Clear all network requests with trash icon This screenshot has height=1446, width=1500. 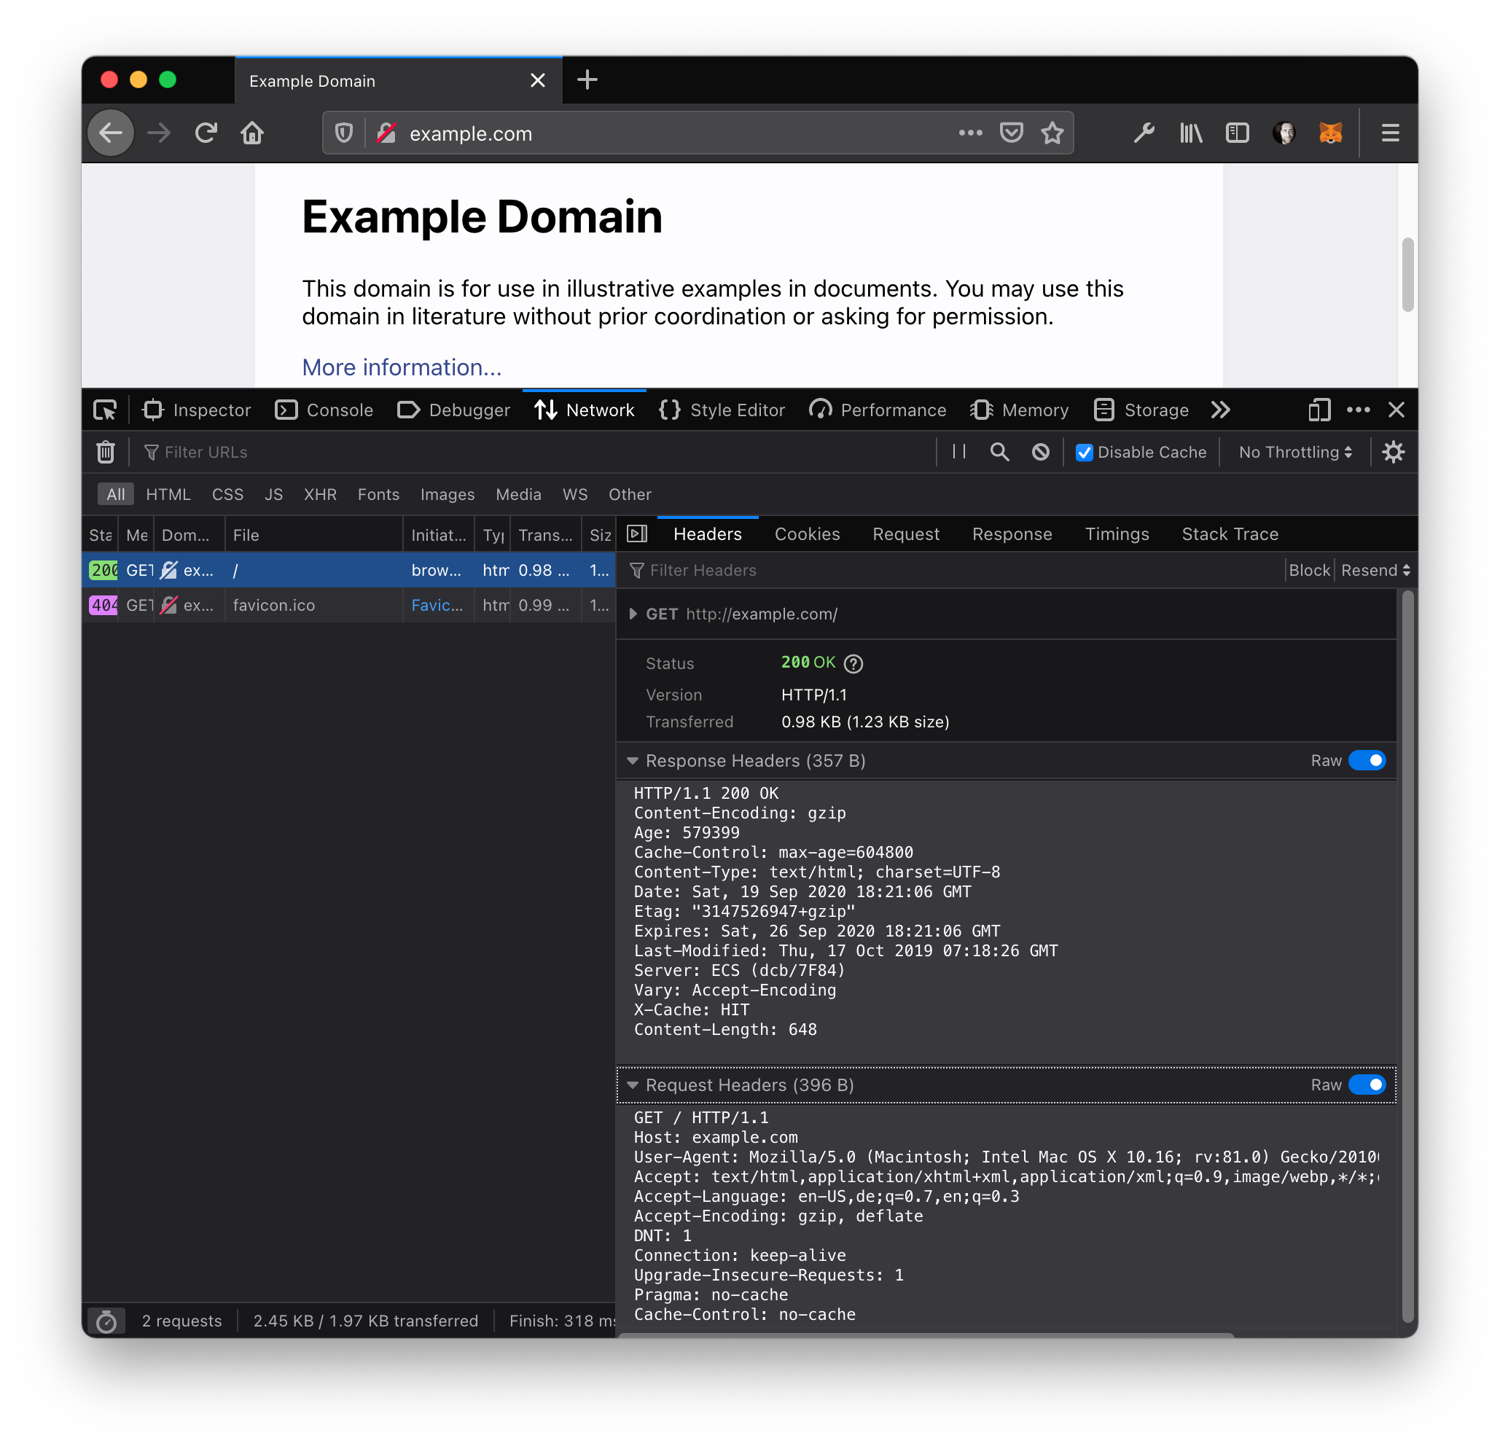pos(105,452)
